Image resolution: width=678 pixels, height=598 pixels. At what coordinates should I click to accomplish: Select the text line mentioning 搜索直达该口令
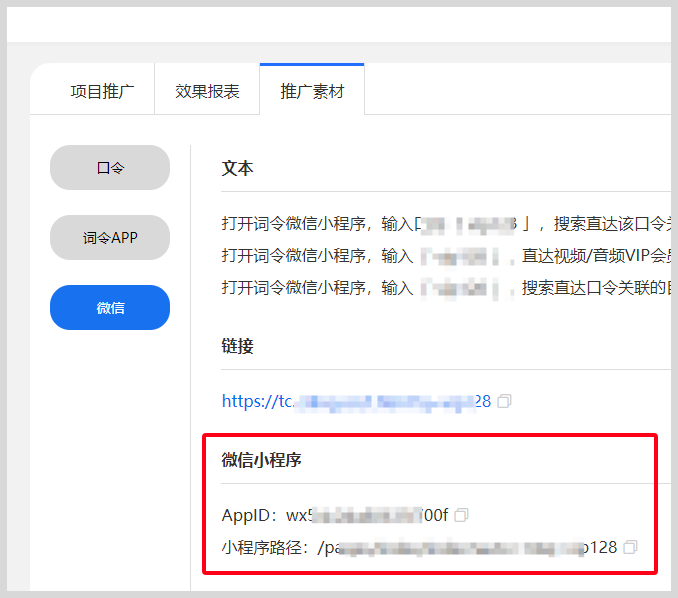[x=446, y=224]
